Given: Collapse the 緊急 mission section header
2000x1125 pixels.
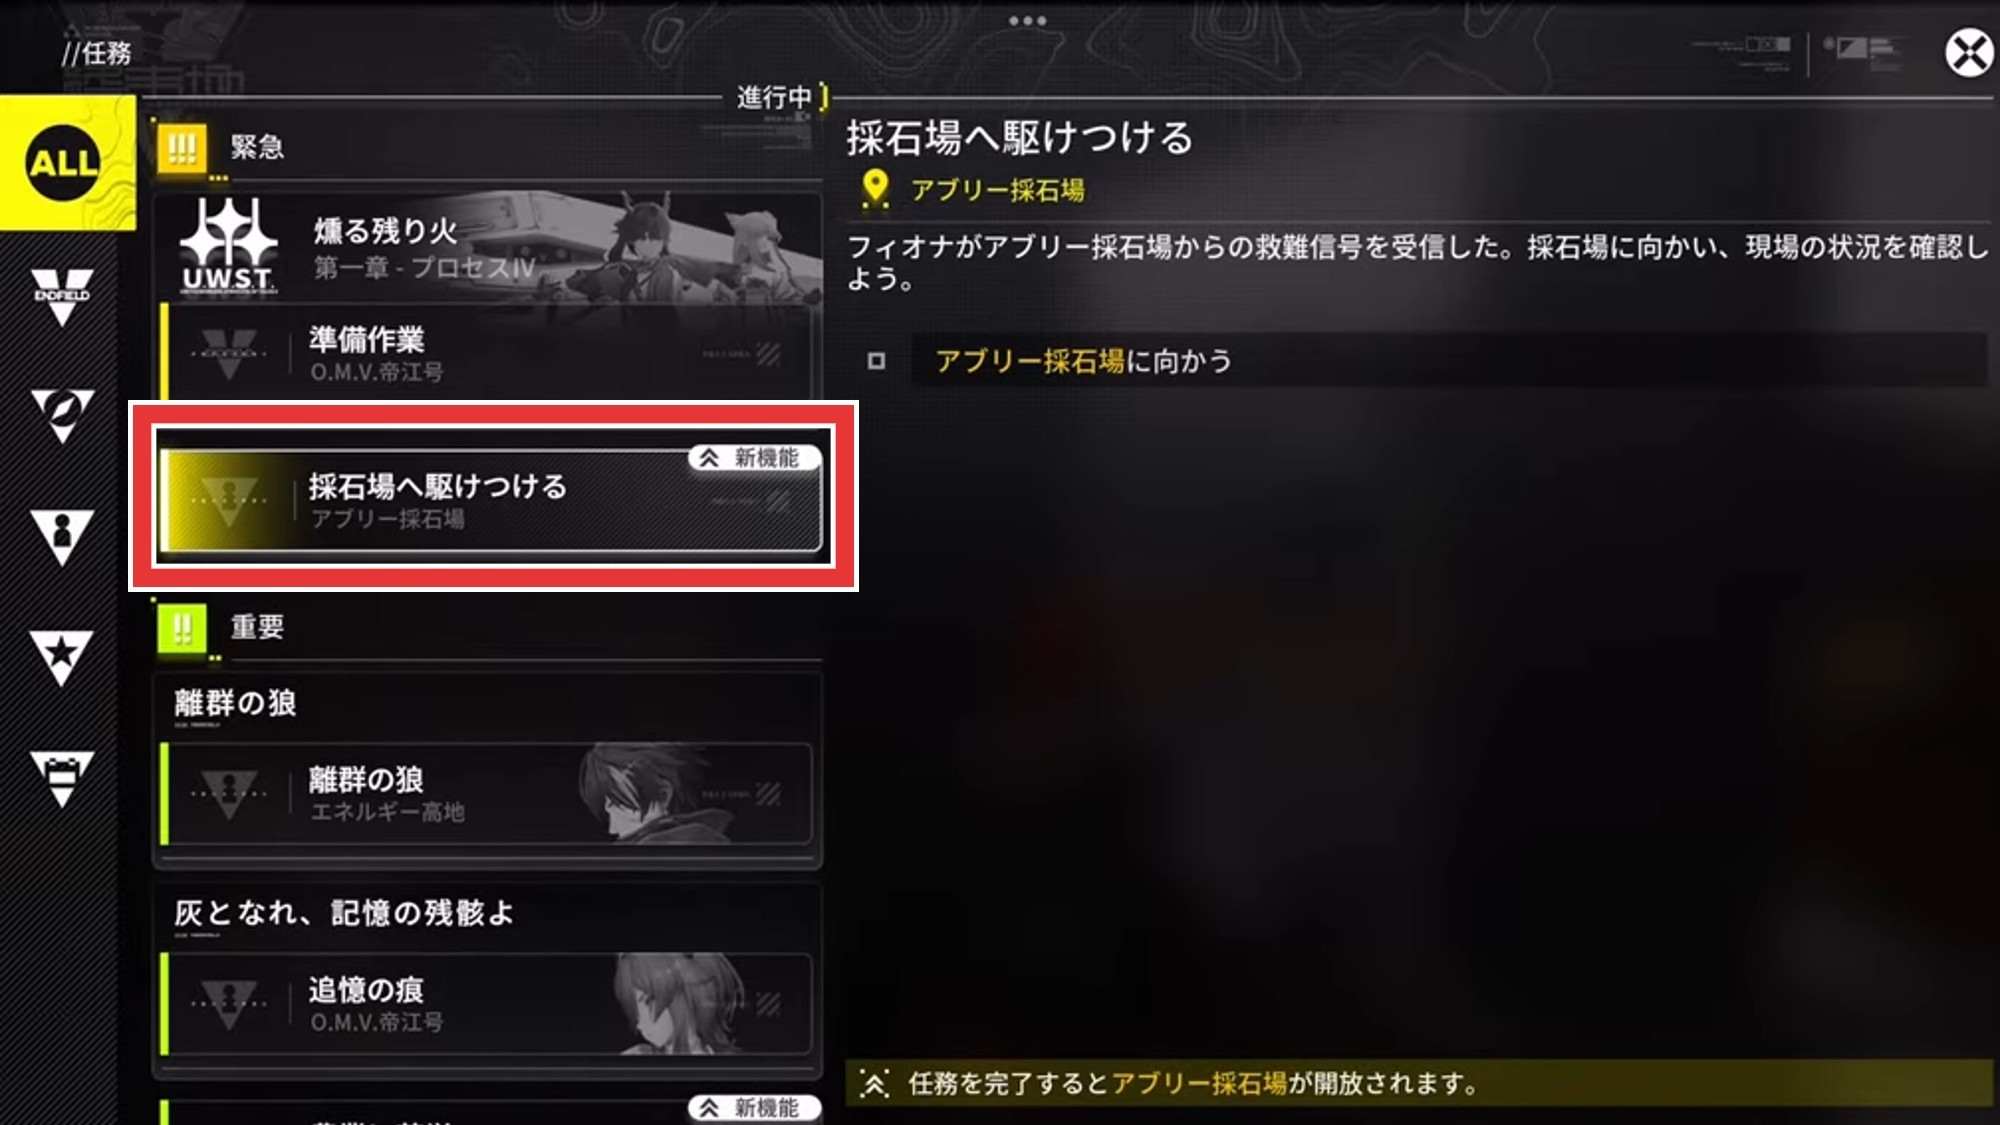Looking at the screenshot, I should pyautogui.click(x=488, y=148).
